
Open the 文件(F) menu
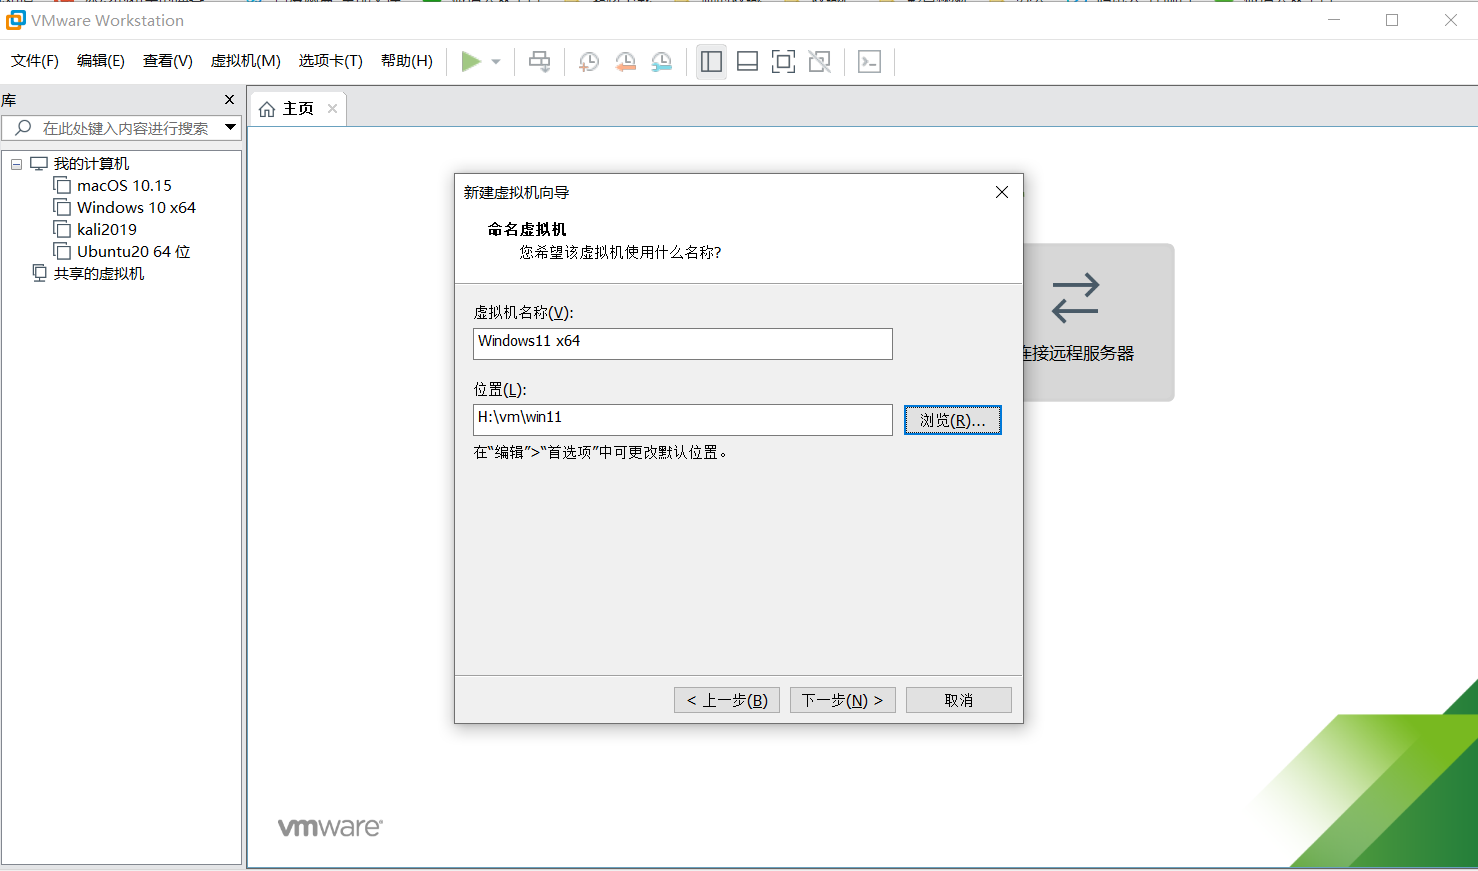coord(35,61)
